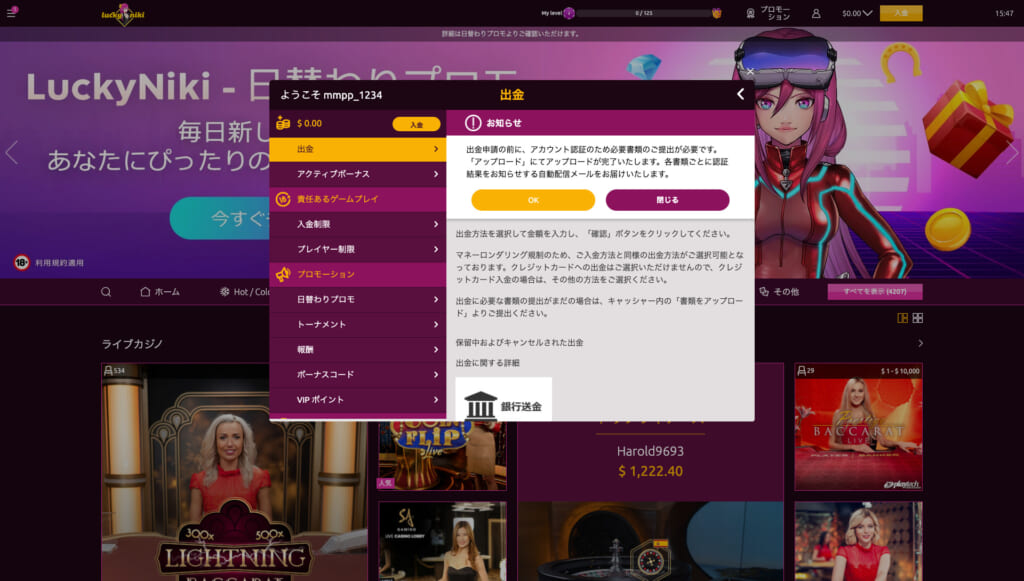
Task: Open the $0.00 balance dropdown
Action: tap(857, 13)
